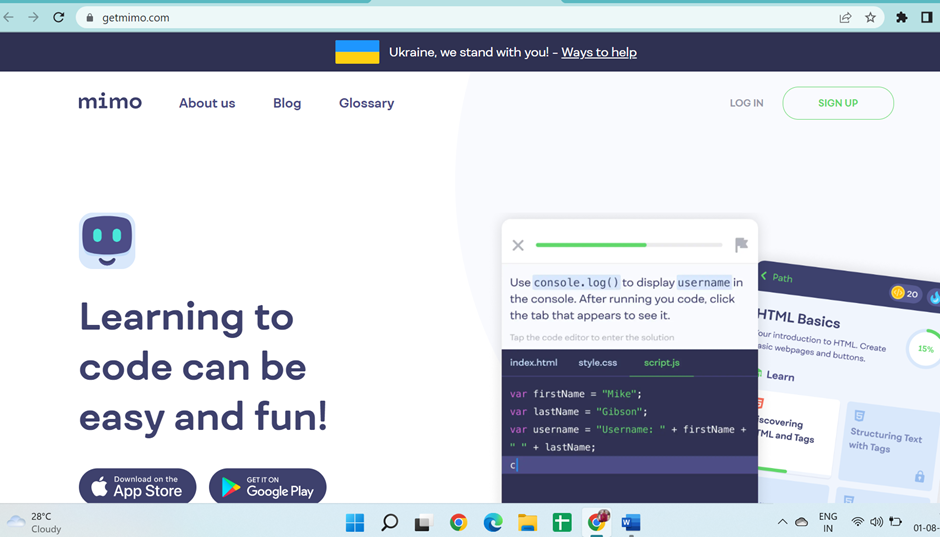Image resolution: width=940 pixels, height=537 pixels.
Task: Click LOG IN
Action: tap(746, 103)
